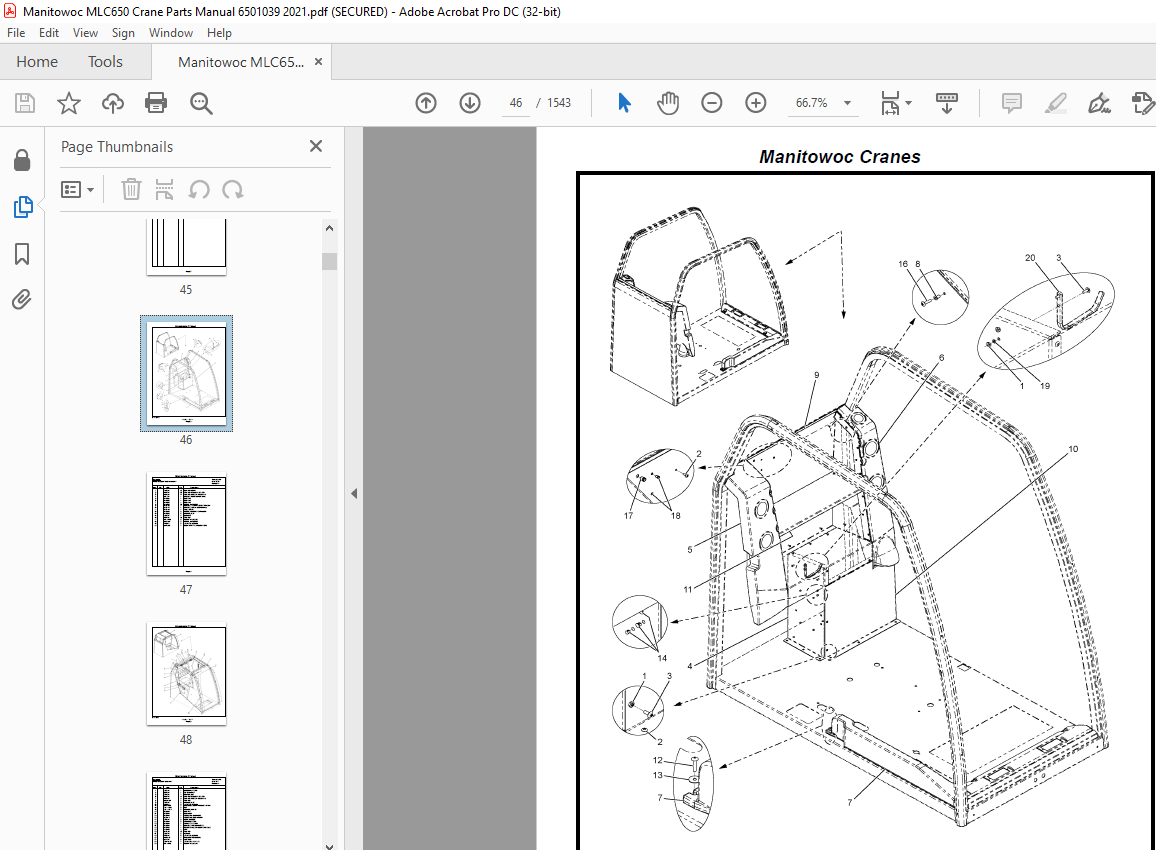
Task: Add the document to starred files
Action: tap(69, 102)
